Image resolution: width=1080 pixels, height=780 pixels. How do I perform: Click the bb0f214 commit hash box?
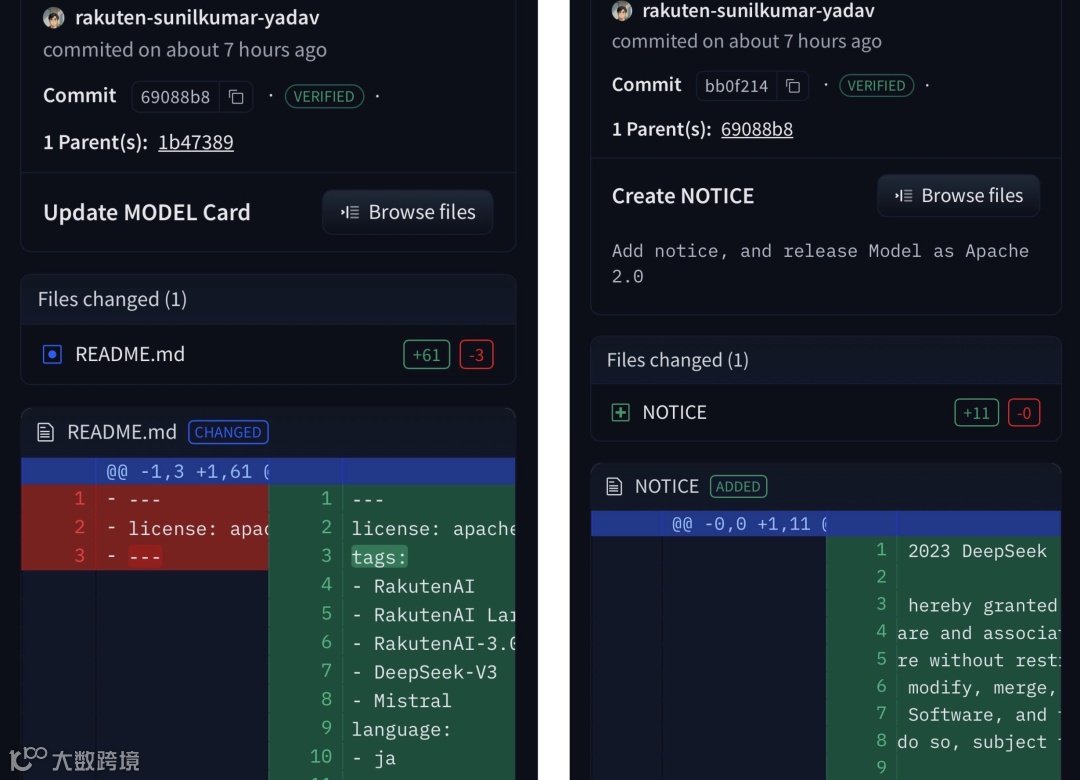[736, 86]
